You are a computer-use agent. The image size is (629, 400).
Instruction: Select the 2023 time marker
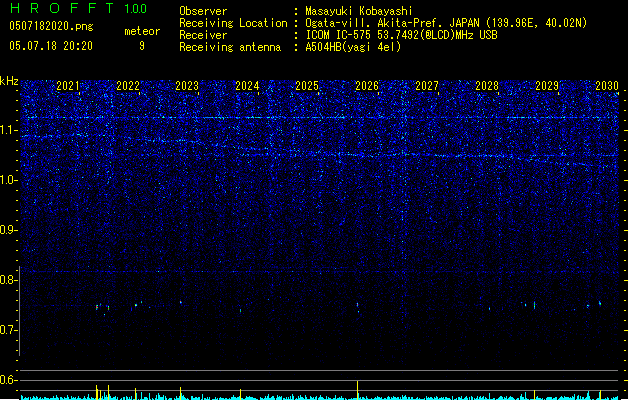pyautogui.click(x=187, y=87)
